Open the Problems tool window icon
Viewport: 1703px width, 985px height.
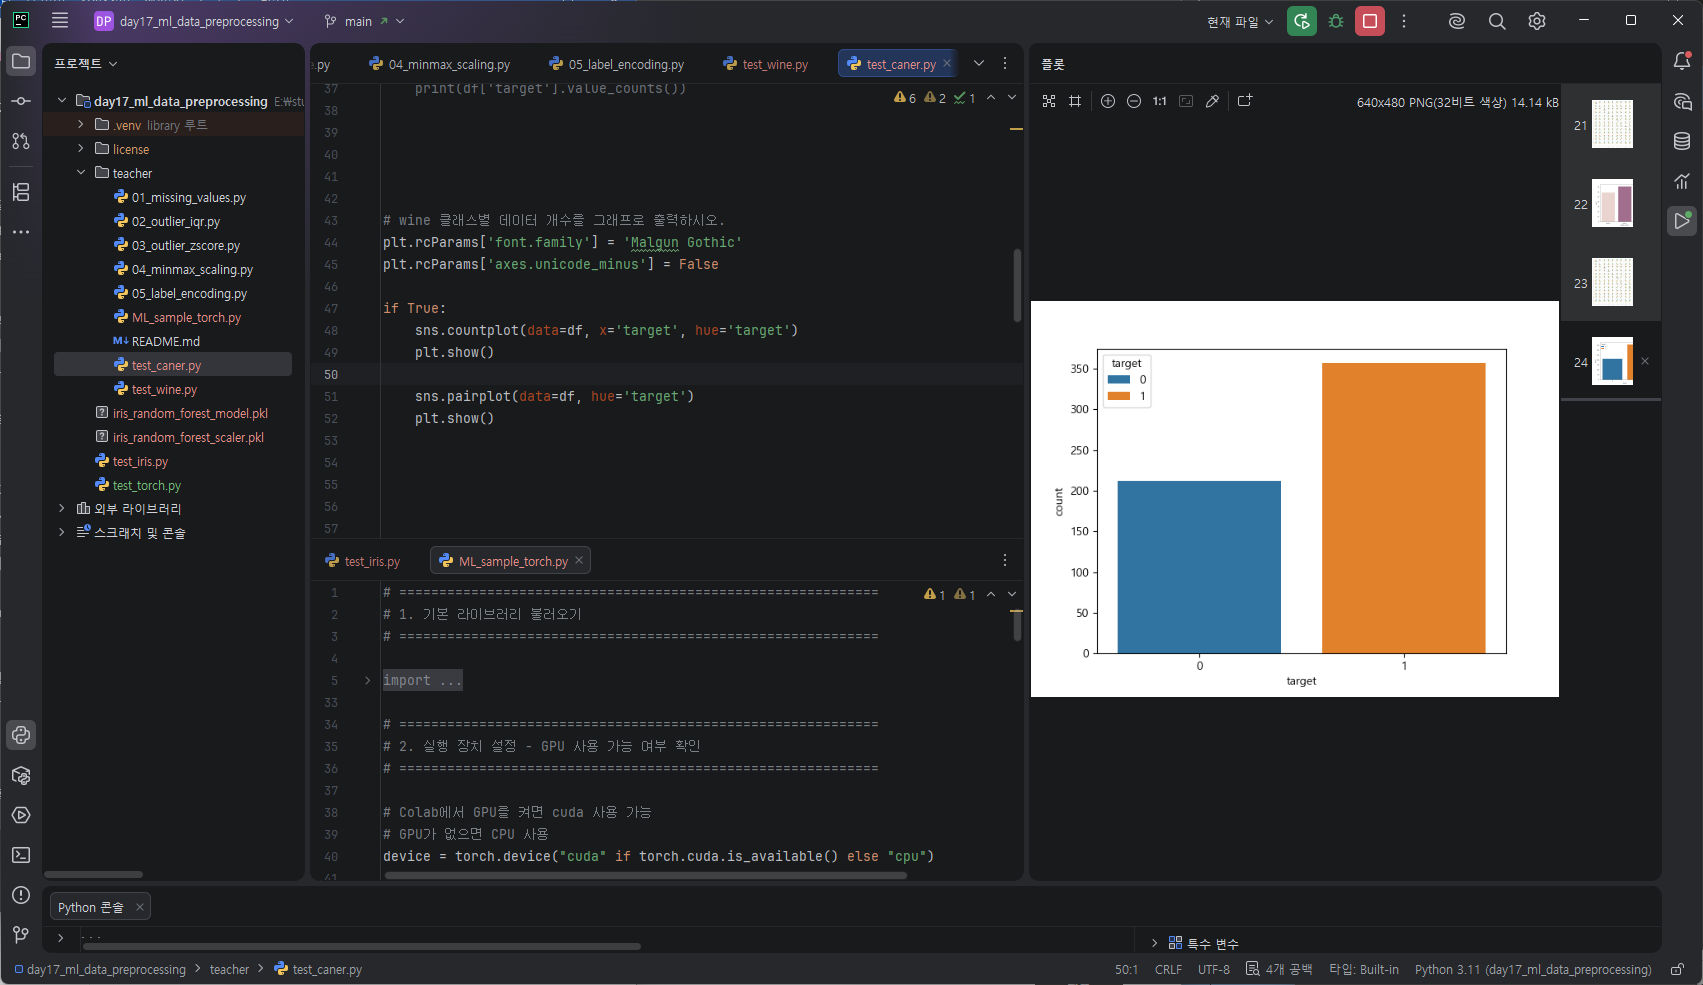(21, 895)
